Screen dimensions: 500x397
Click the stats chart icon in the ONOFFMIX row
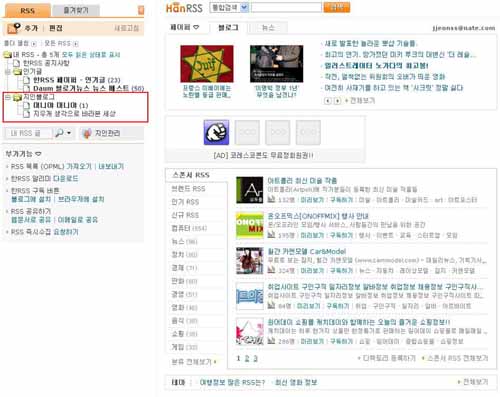pos(272,235)
